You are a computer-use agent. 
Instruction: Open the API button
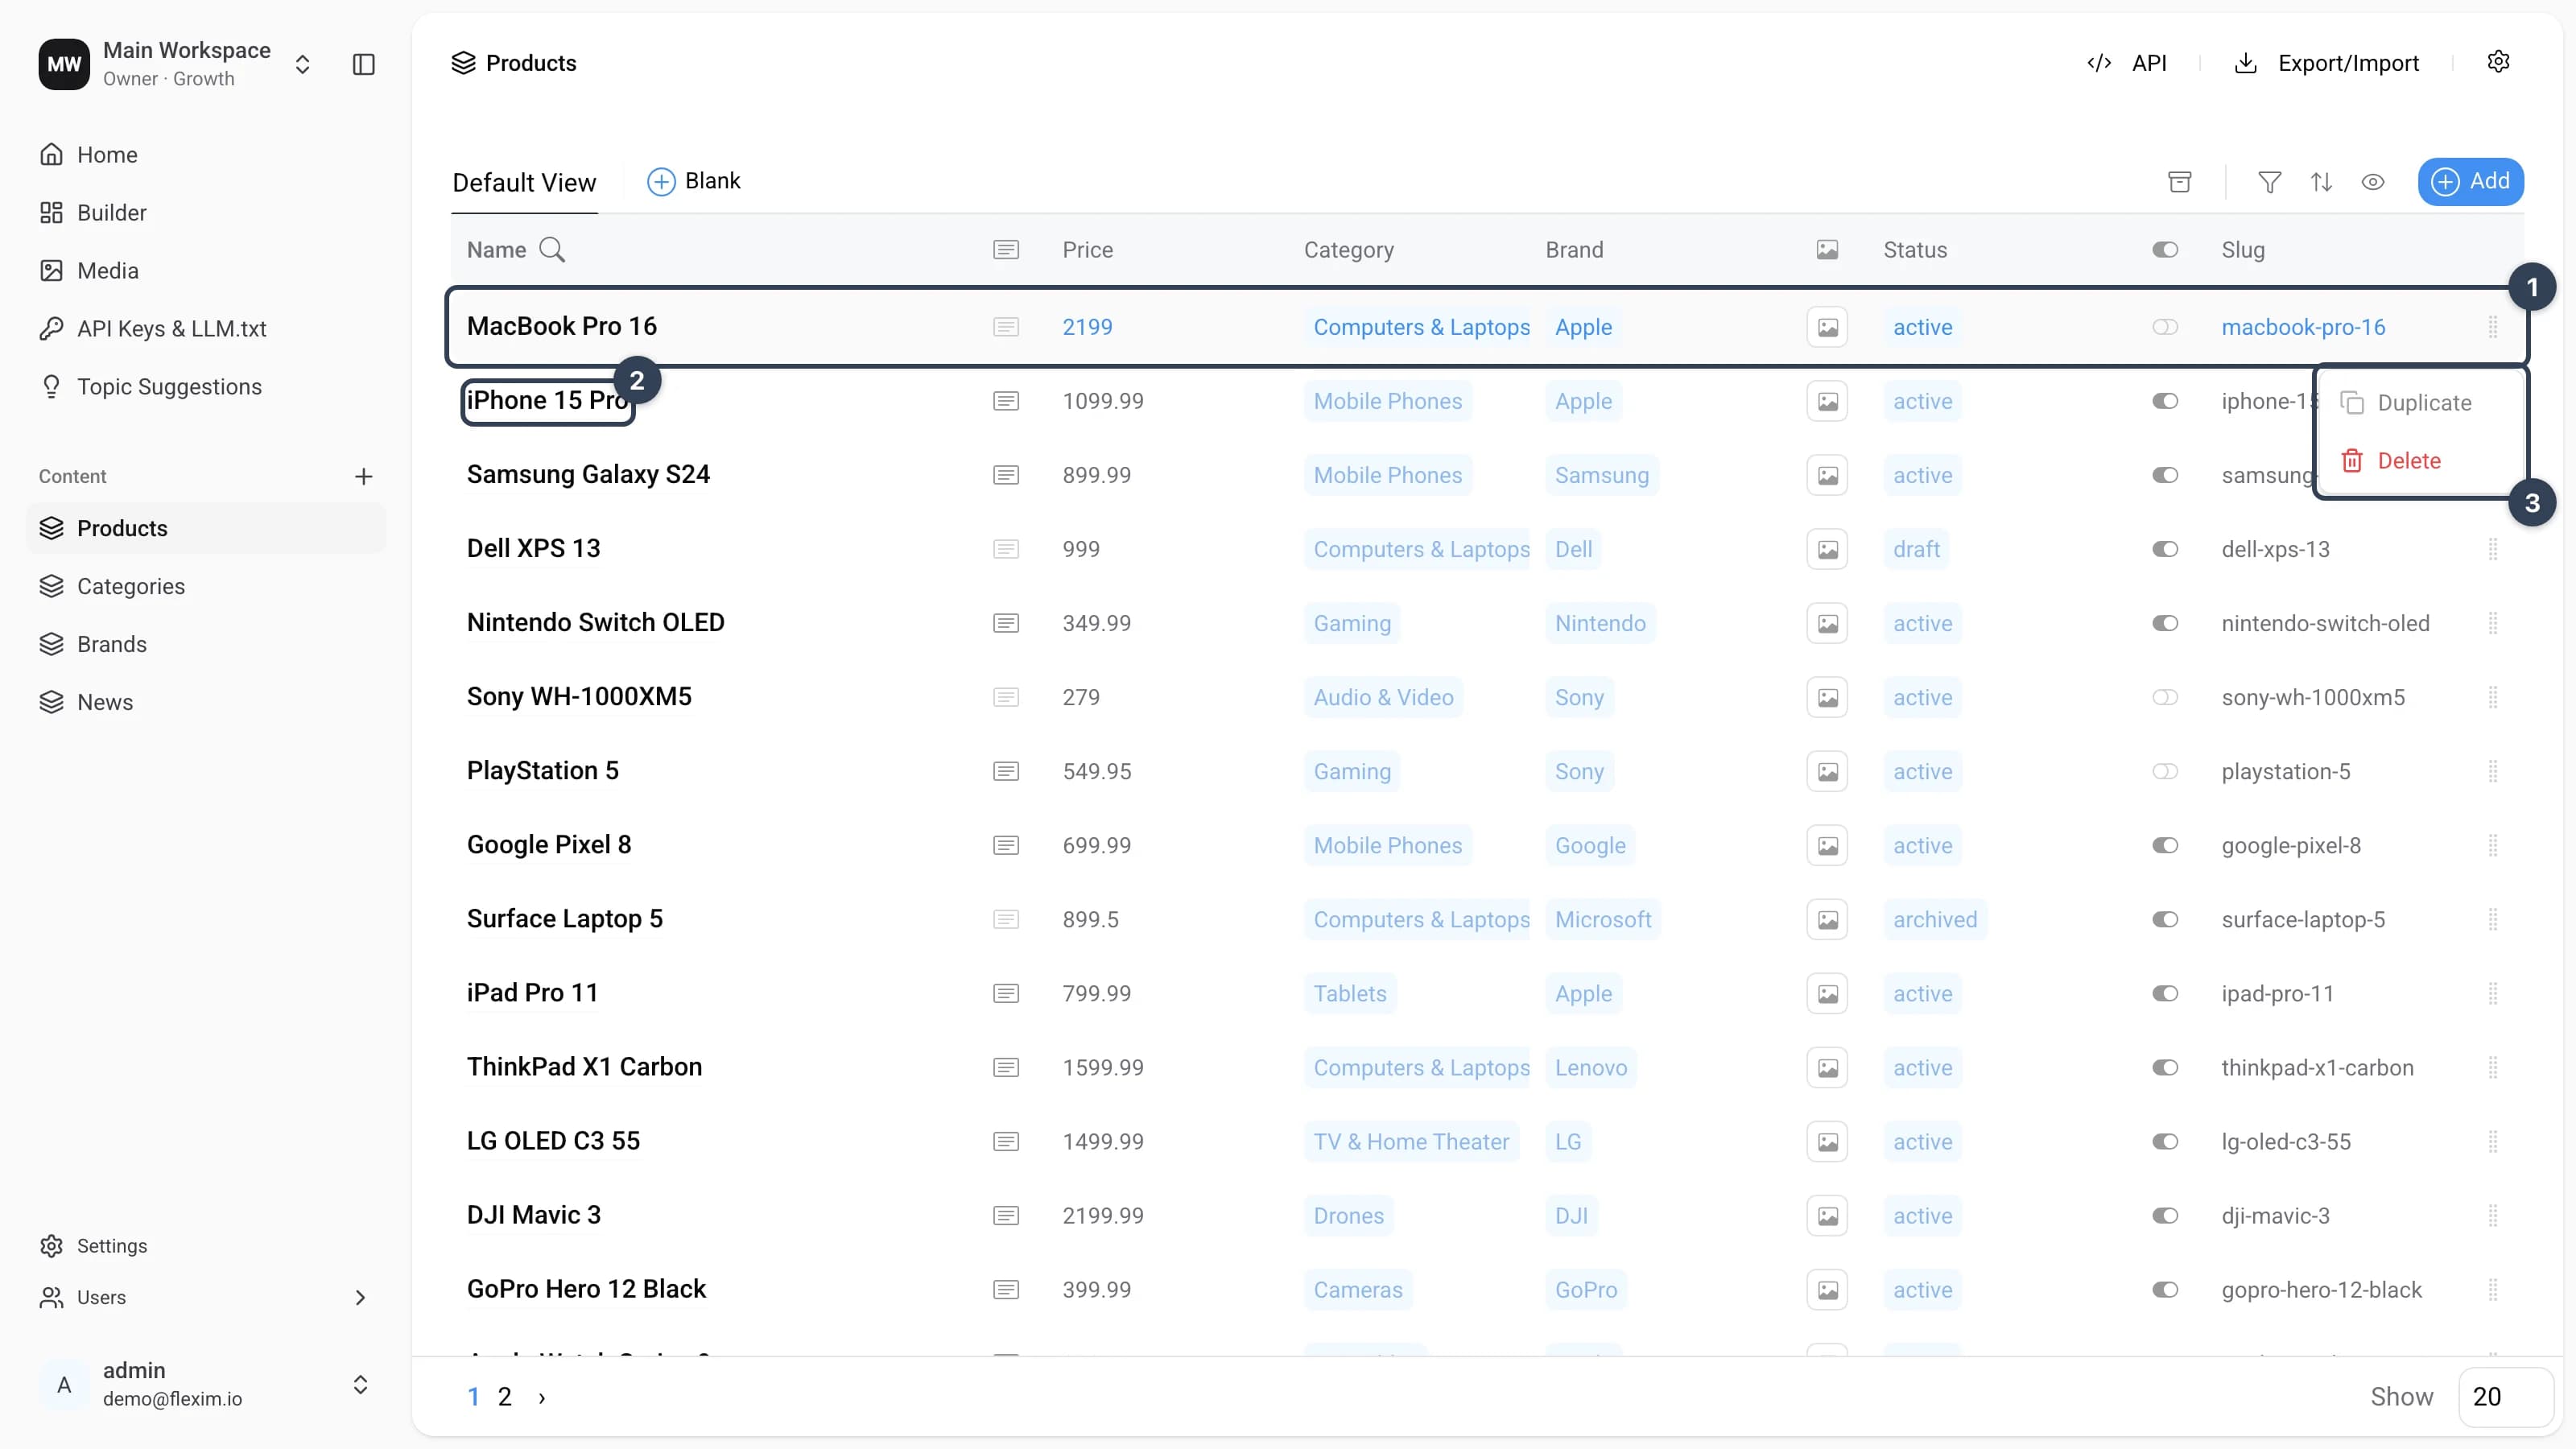point(2127,63)
